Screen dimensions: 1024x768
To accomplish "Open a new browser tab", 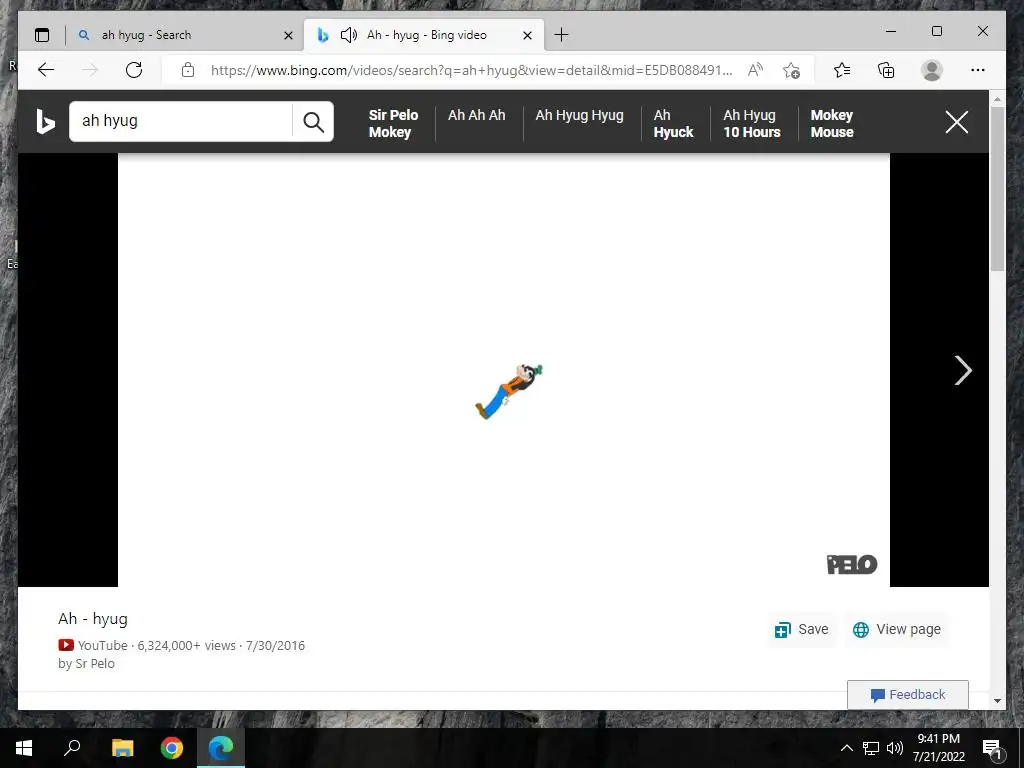I will pyautogui.click(x=561, y=35).
